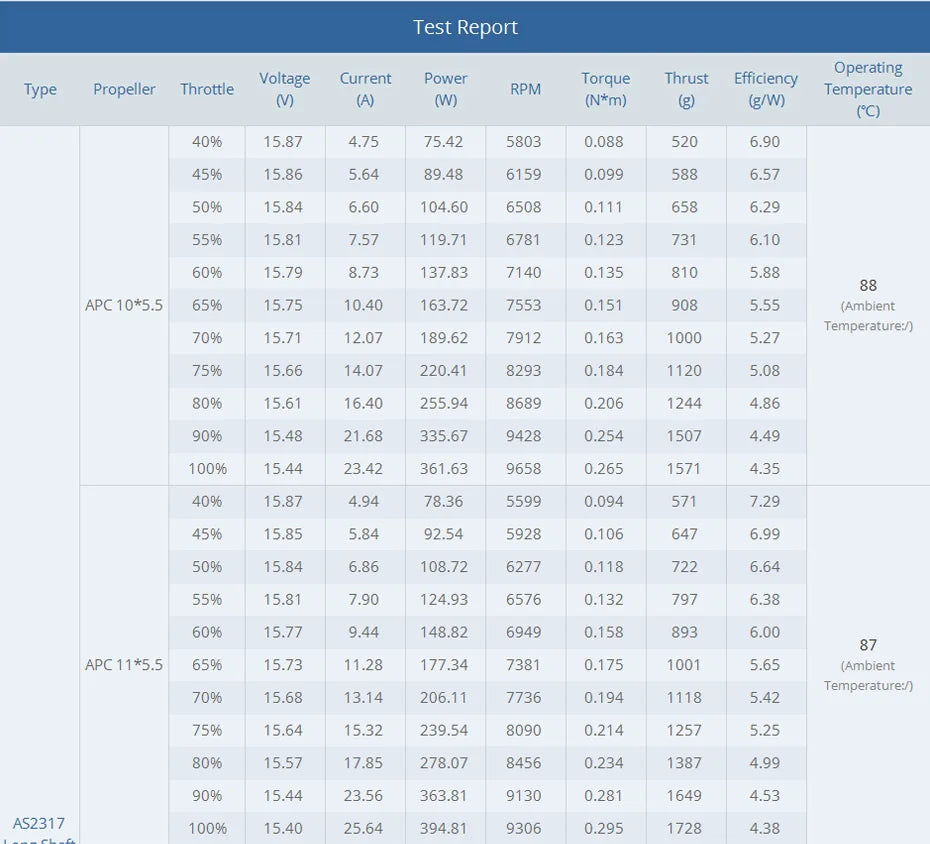
Task: Select the Efficiency (g/W) column header
Action: coord(766,89)
